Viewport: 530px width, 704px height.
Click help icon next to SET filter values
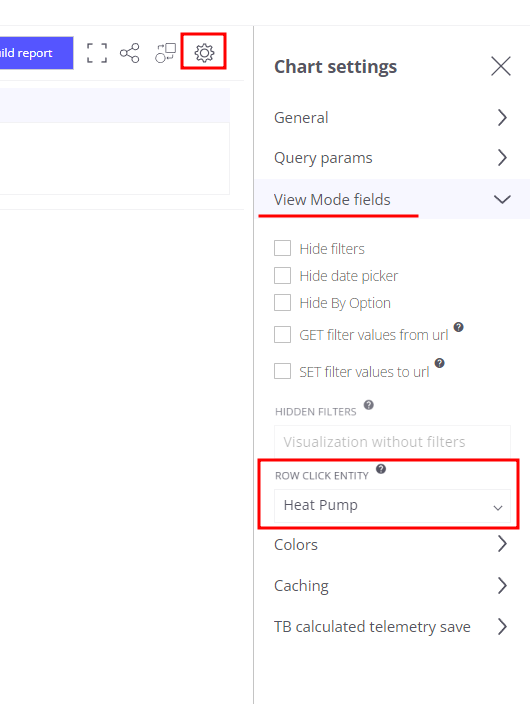coord(439,363)
